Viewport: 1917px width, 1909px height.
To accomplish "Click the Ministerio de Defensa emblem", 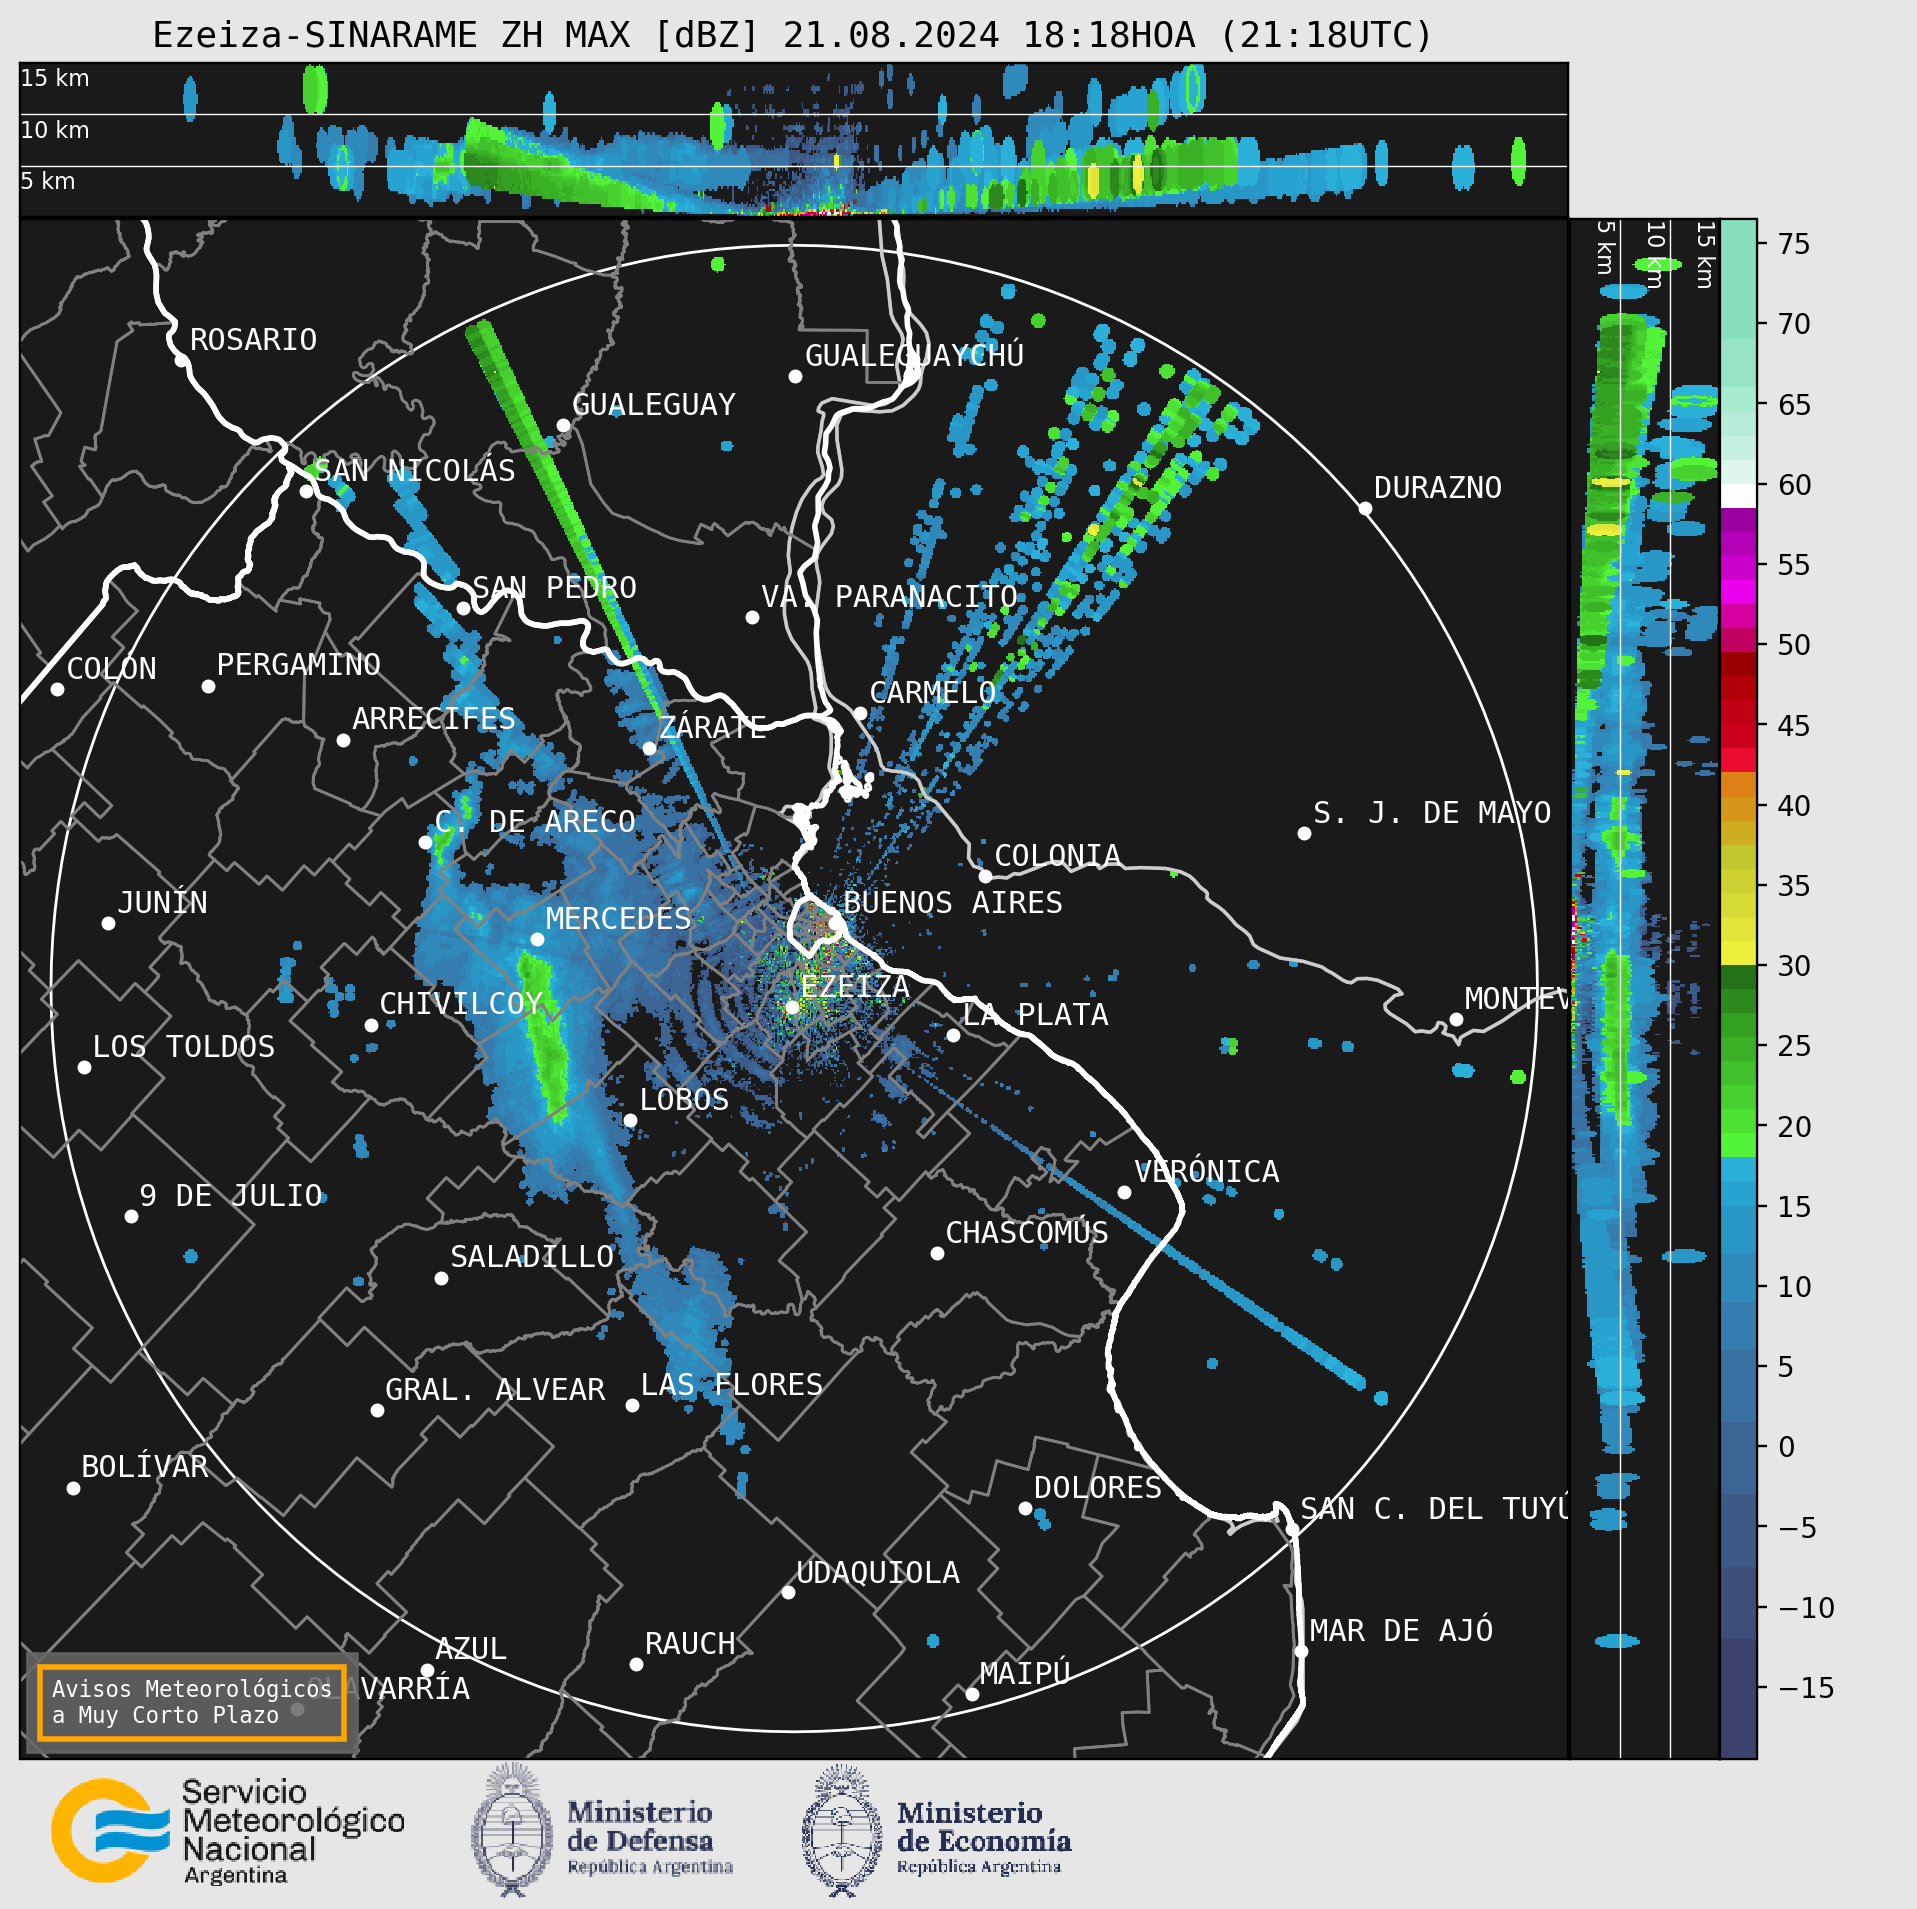I will pyautogui.click(x=512, y=1830).
